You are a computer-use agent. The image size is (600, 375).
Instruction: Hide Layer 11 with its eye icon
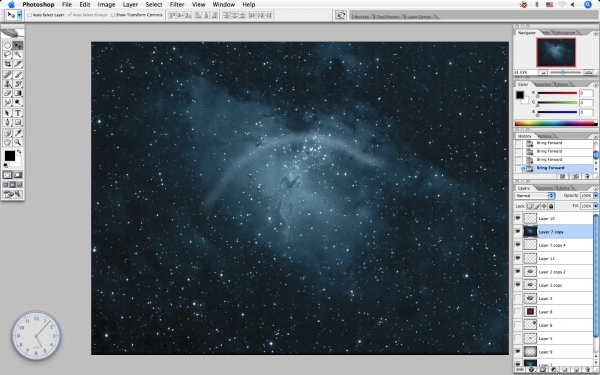pyautogui.click(x=518, y=258)
